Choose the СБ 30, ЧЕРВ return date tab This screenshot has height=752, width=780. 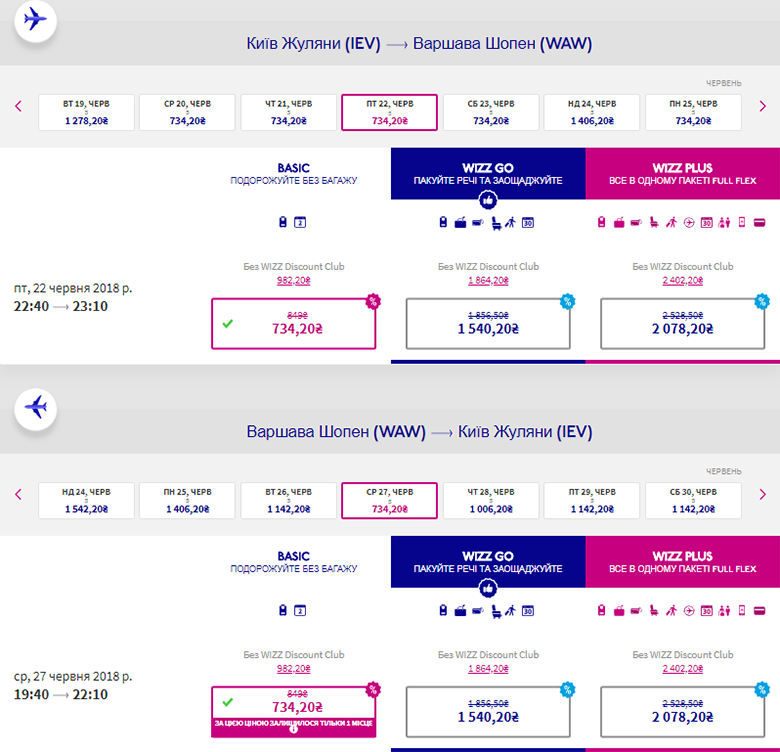tap(692, 500)
